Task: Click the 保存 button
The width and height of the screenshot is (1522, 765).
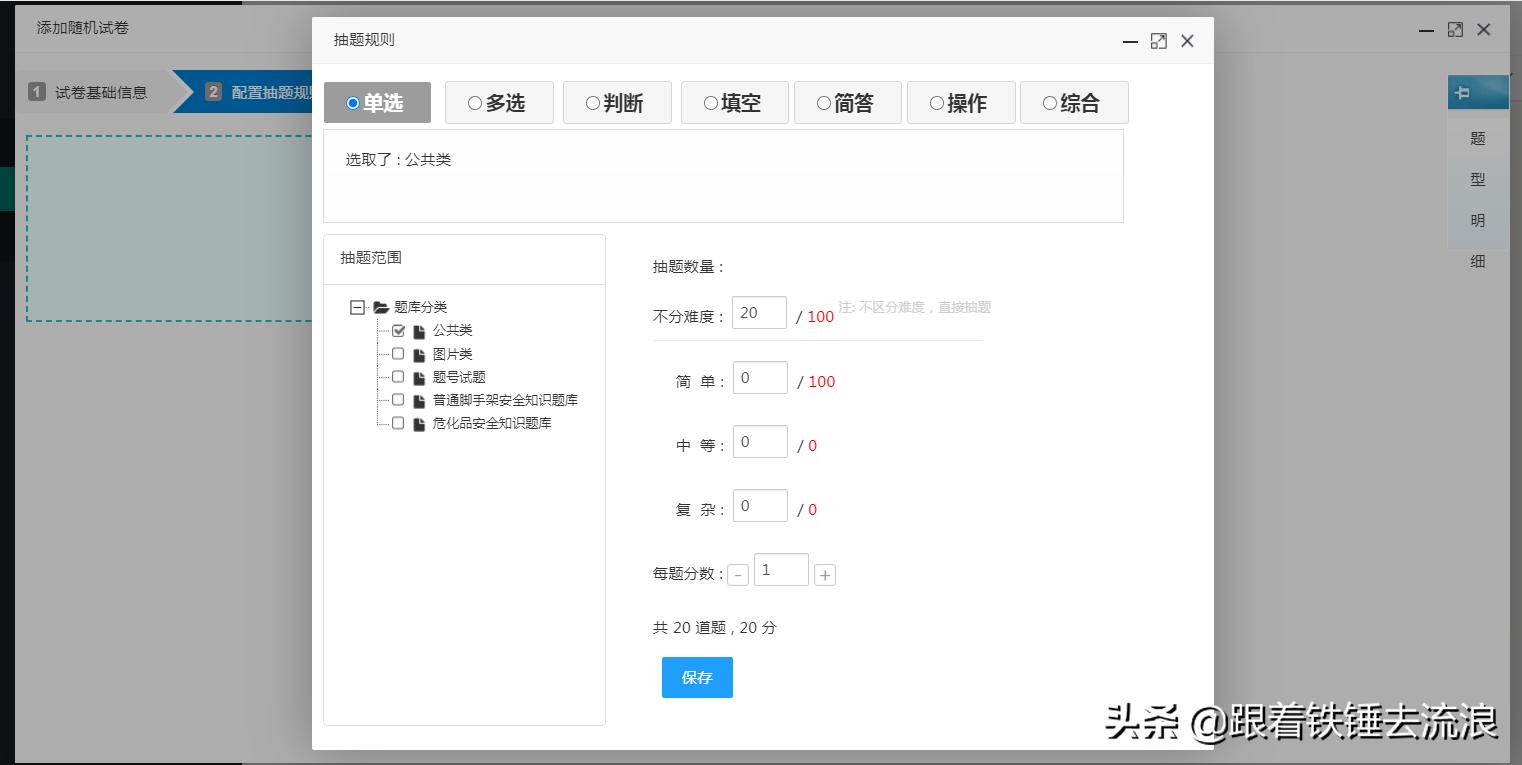Action: [x=696, y=677]
